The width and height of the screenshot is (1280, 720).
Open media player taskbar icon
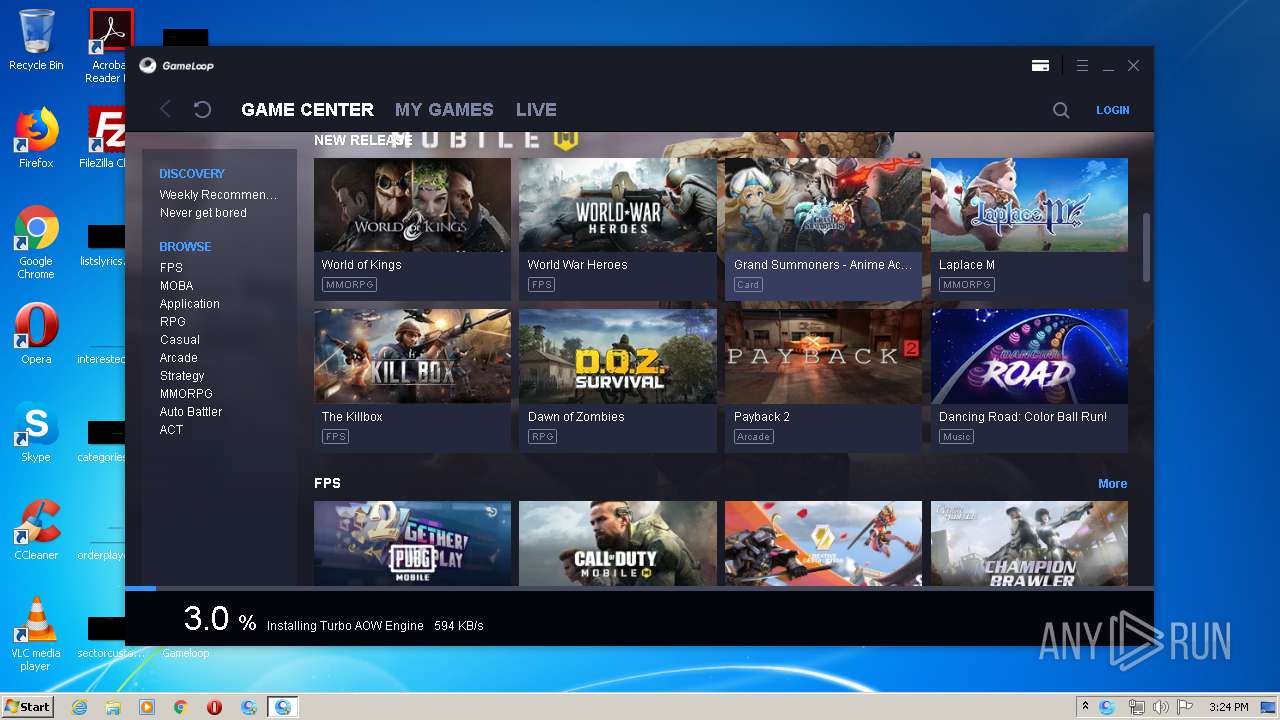[x=147, y=707]
